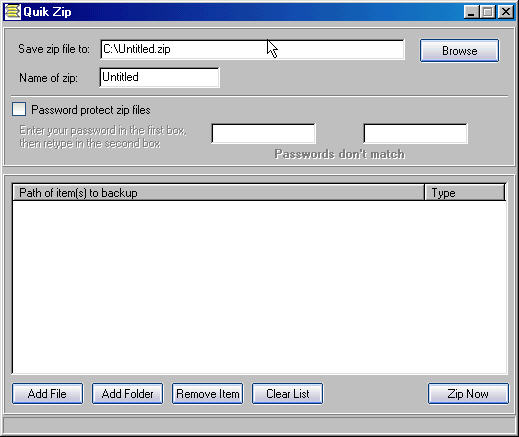Click the Password protect zip files label text

[91, 110]
